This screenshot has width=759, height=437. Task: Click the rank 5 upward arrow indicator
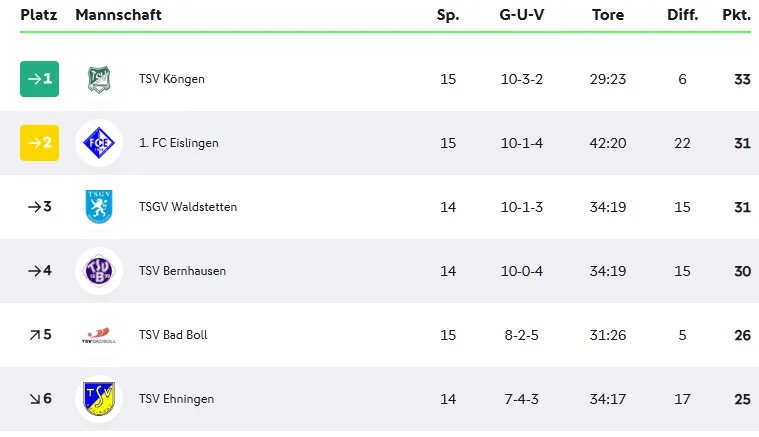click(34, 335)
